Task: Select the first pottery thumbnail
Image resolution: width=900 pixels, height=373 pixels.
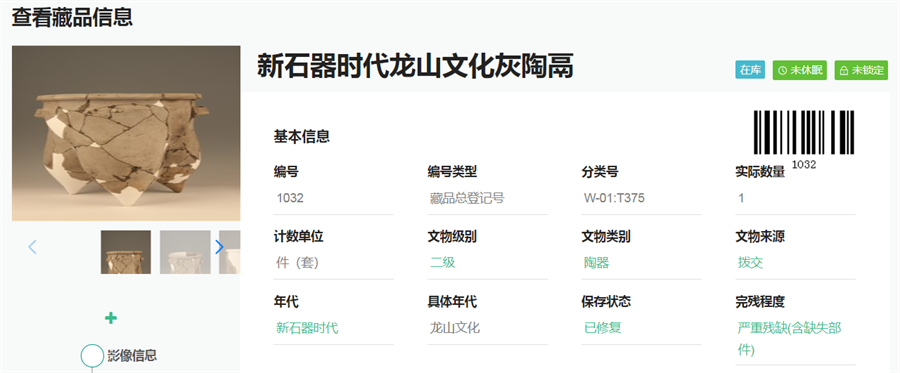Action: pyautogui.click(x=126, y=252)
